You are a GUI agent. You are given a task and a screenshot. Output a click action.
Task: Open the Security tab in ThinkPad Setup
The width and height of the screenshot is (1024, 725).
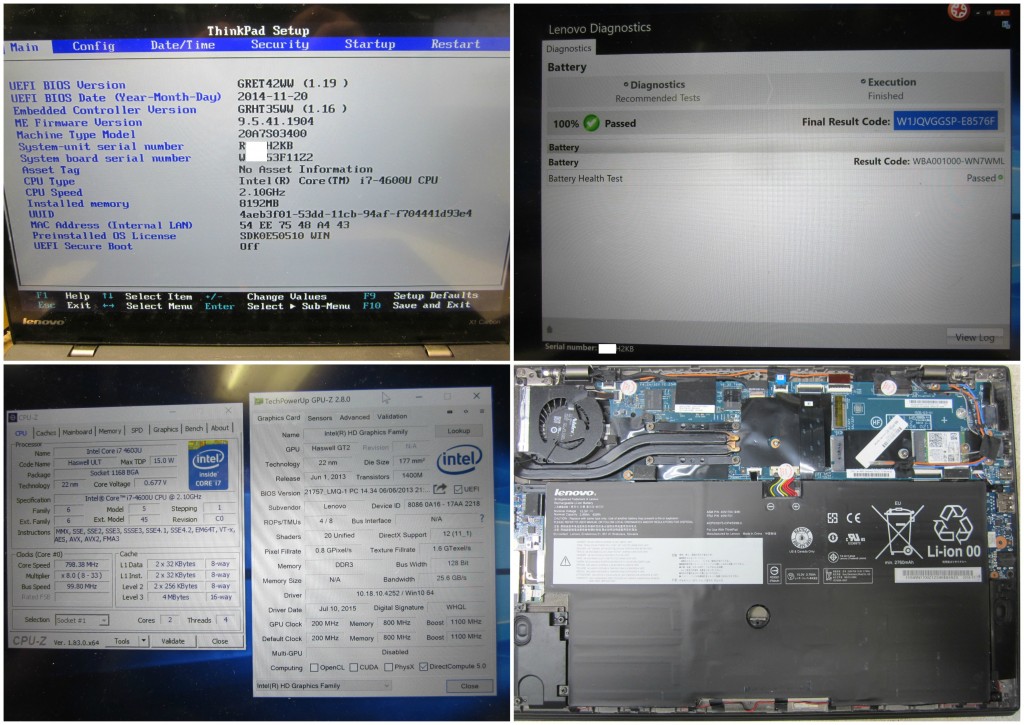point(280,44)
